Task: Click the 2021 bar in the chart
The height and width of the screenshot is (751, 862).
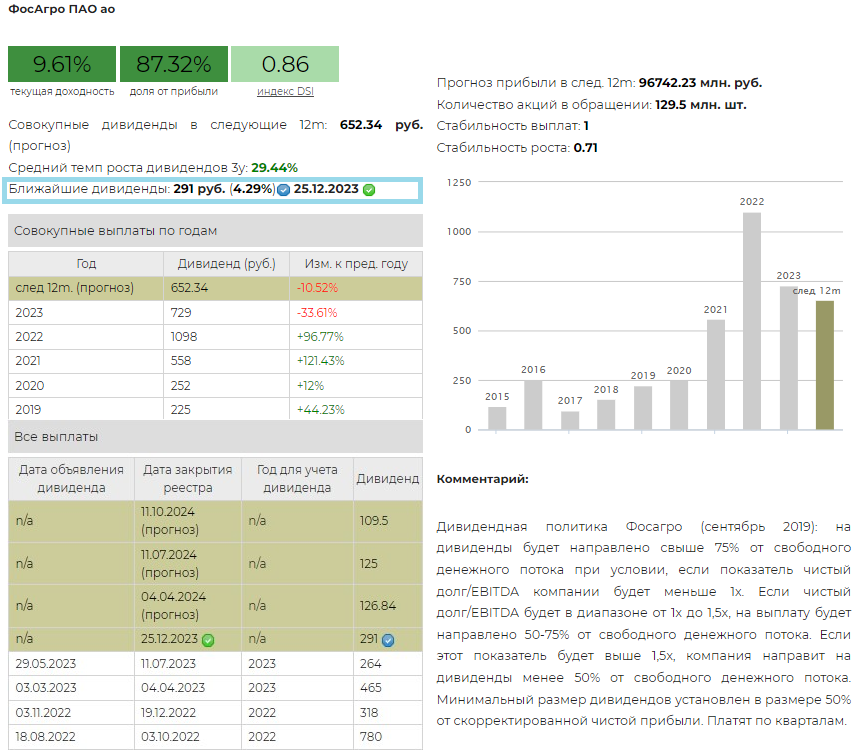Action: (x=715, y=375)
